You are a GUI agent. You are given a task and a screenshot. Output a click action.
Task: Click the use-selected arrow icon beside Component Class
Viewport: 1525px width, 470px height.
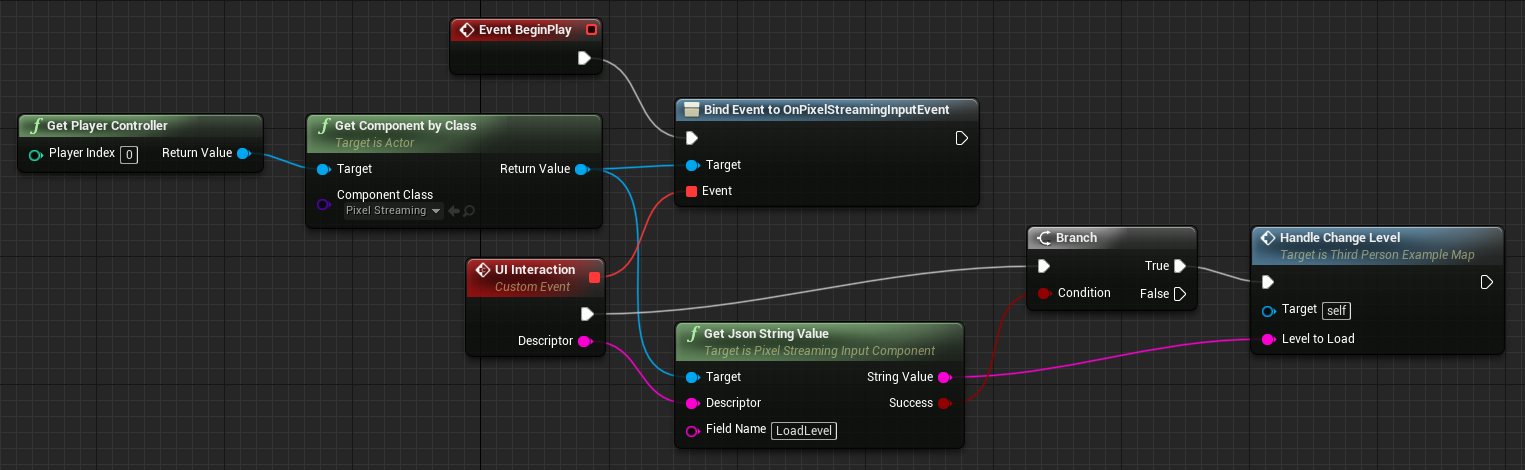453,211
